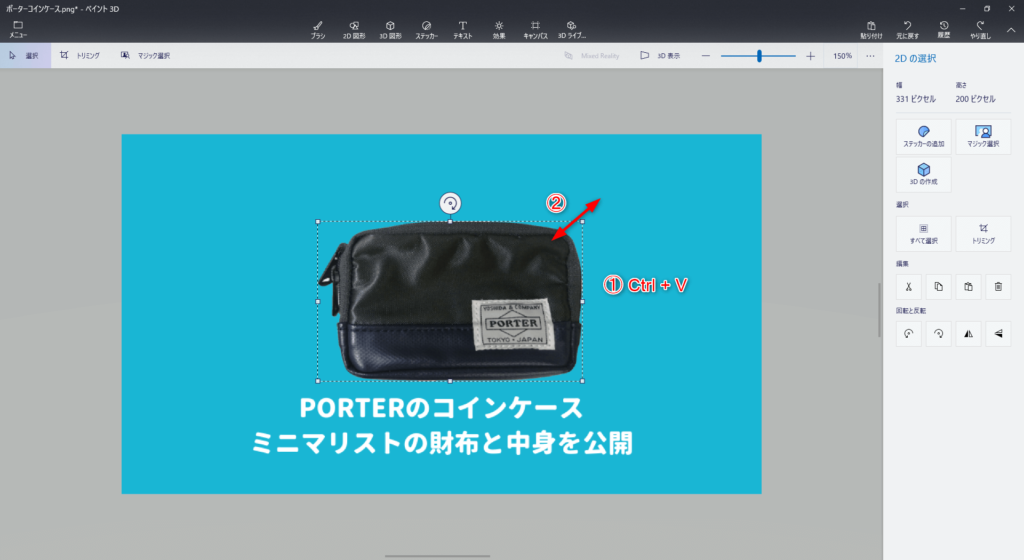Screen dimensions: 1024x560
Task: Open the 履歴 history icon
Action: click(944, 29)
